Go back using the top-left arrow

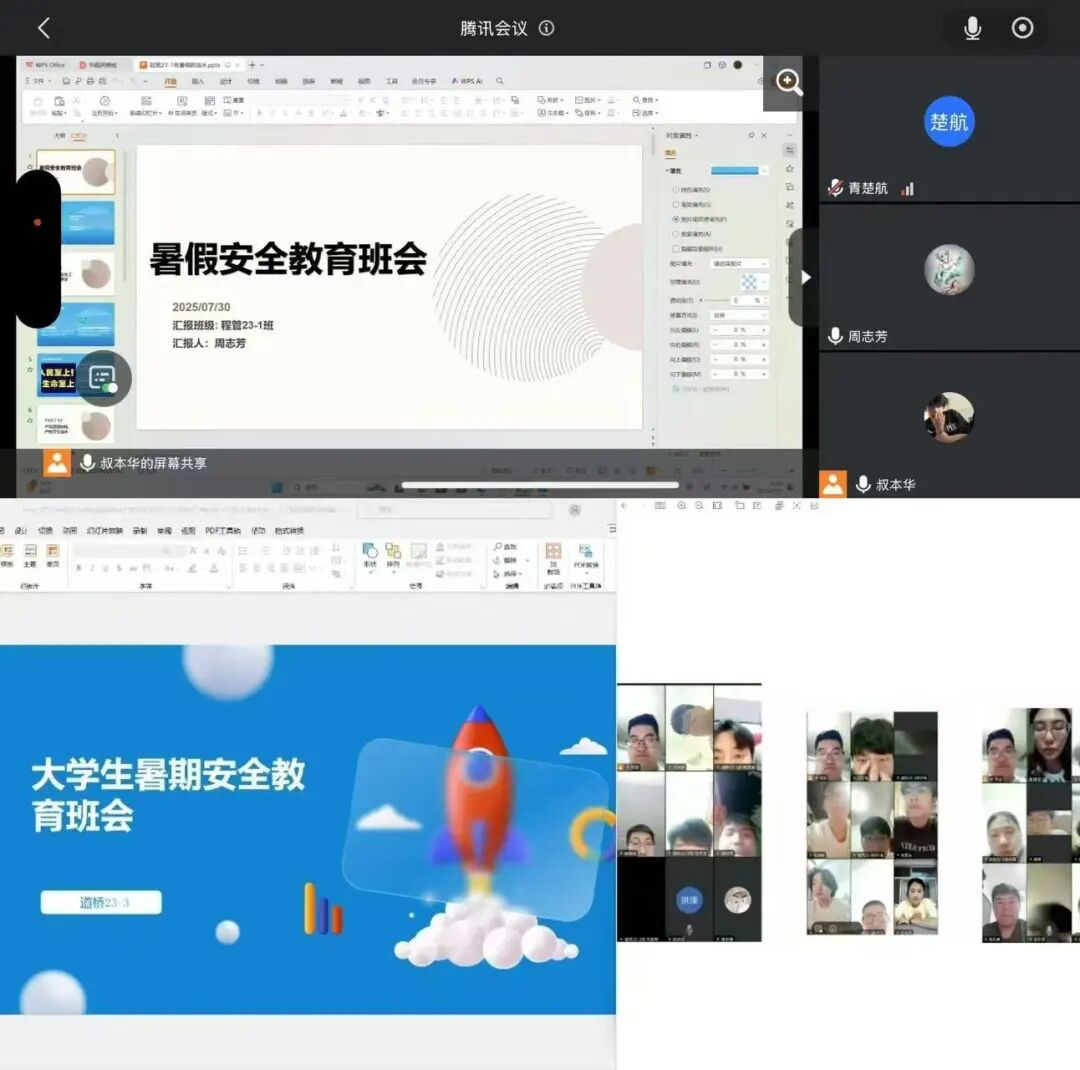click(43, 28)
